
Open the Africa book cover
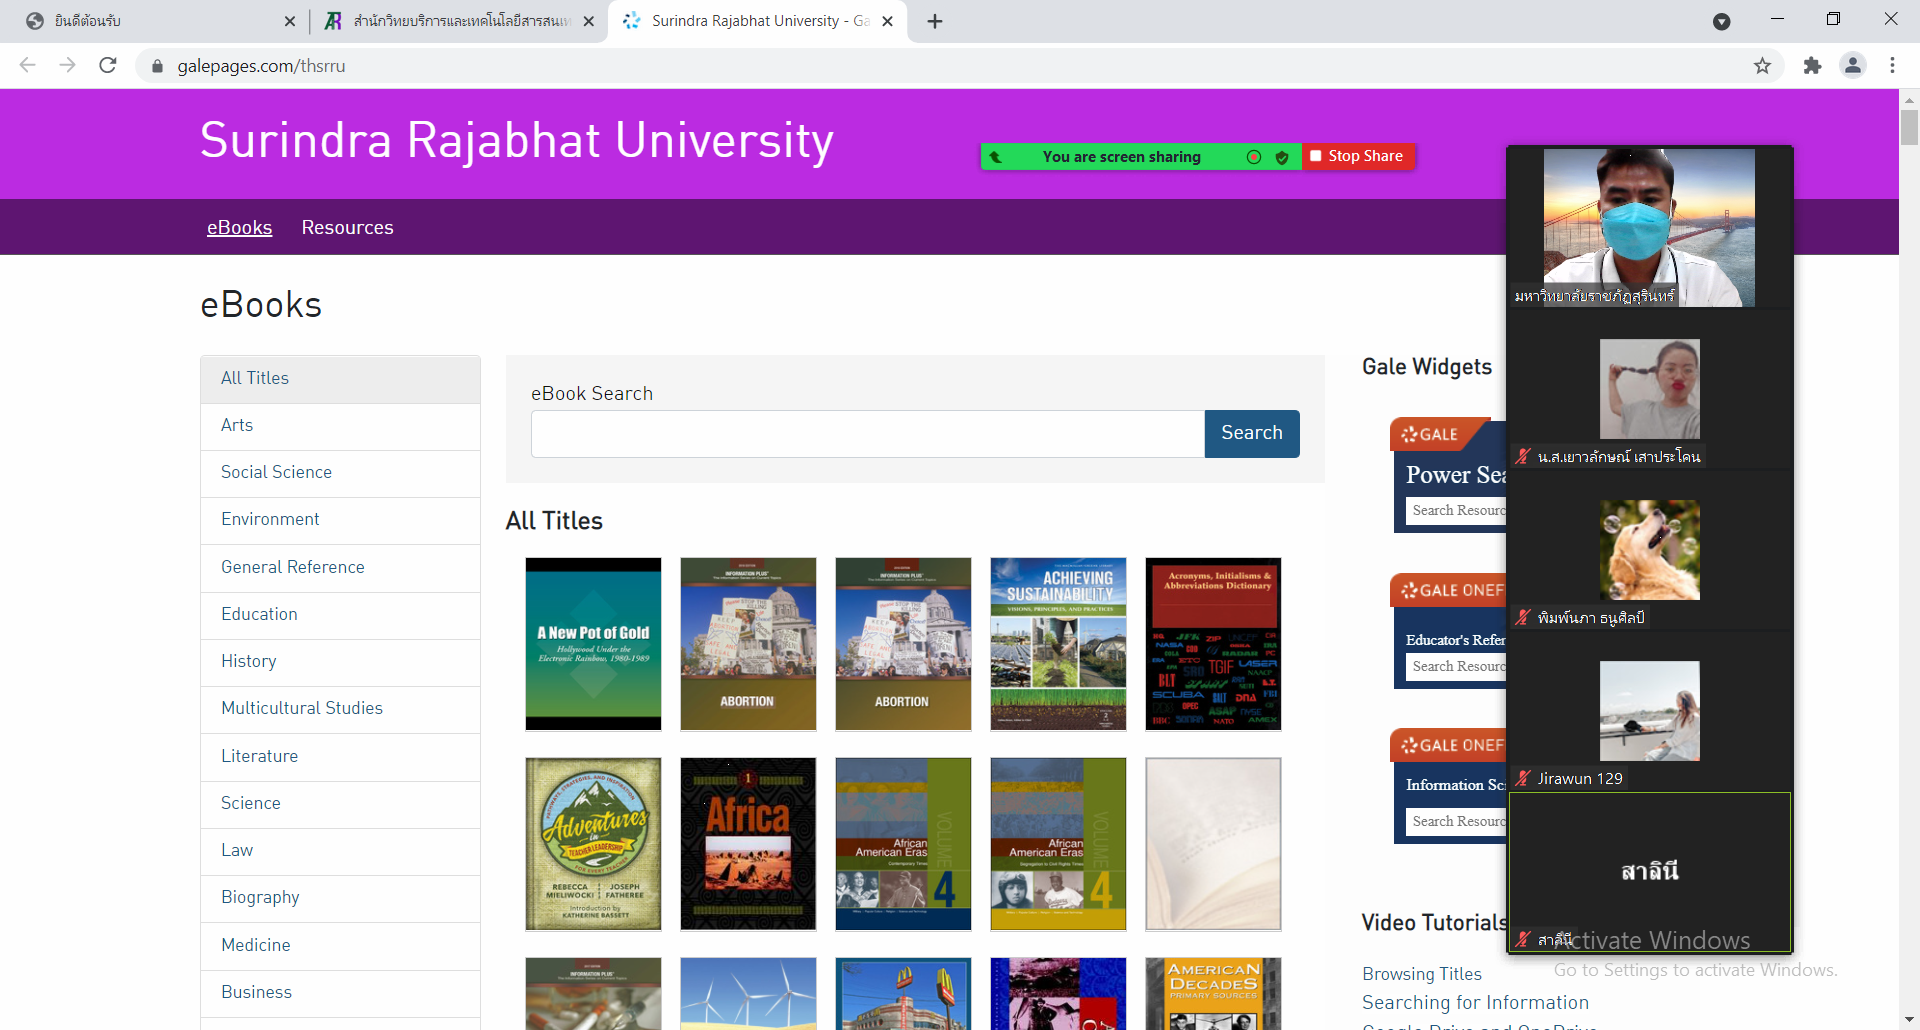pos(748,844)
